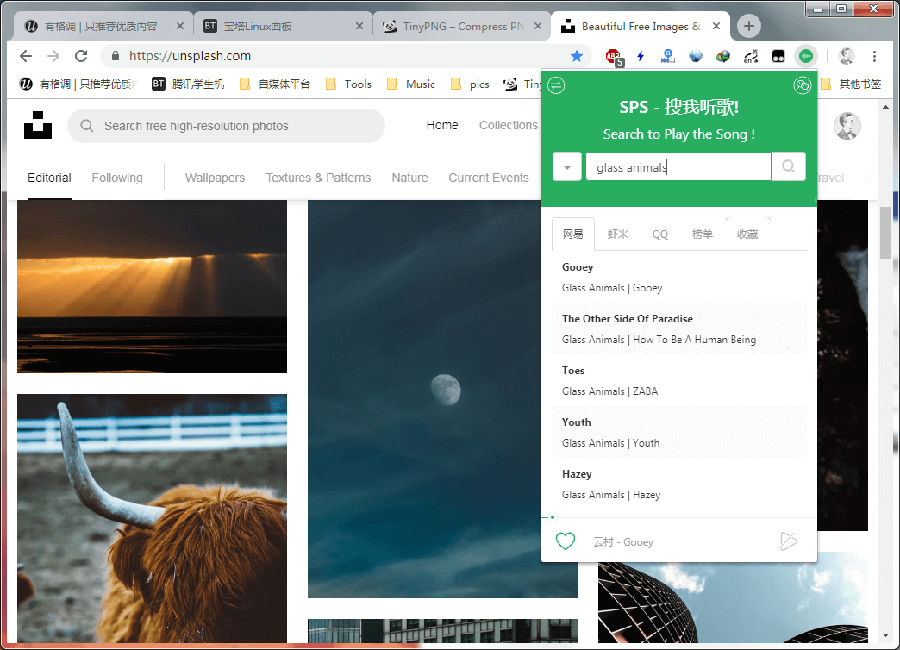
Task: Toggle play on 云村 - Gooey
Action: [788, 540]
